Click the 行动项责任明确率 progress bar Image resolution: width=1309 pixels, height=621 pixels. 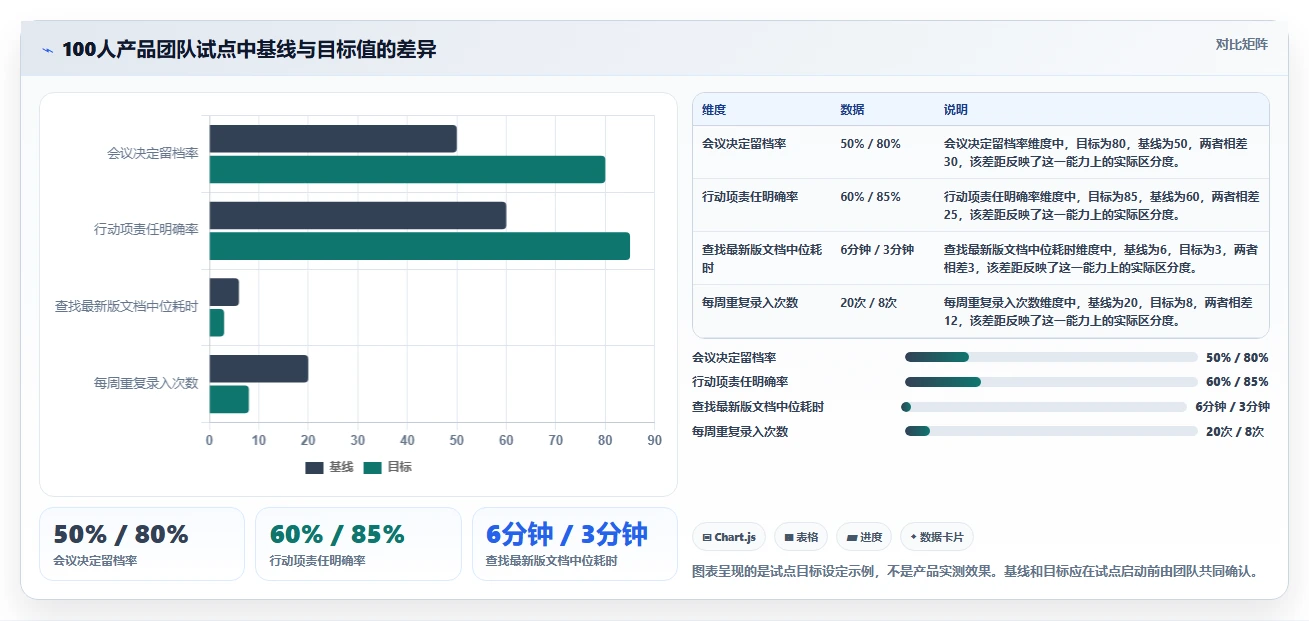(x=1051, y=382)
